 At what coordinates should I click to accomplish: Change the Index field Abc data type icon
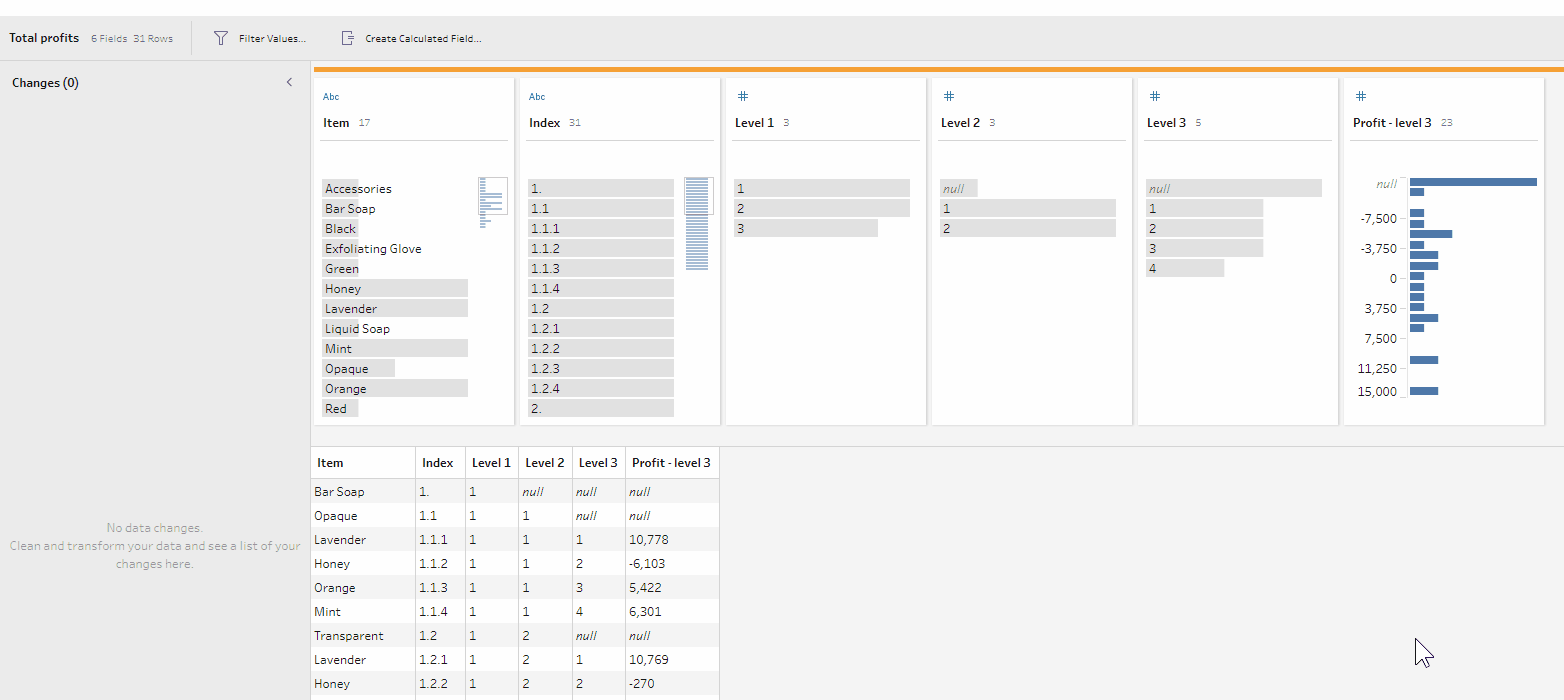point(537,97)
